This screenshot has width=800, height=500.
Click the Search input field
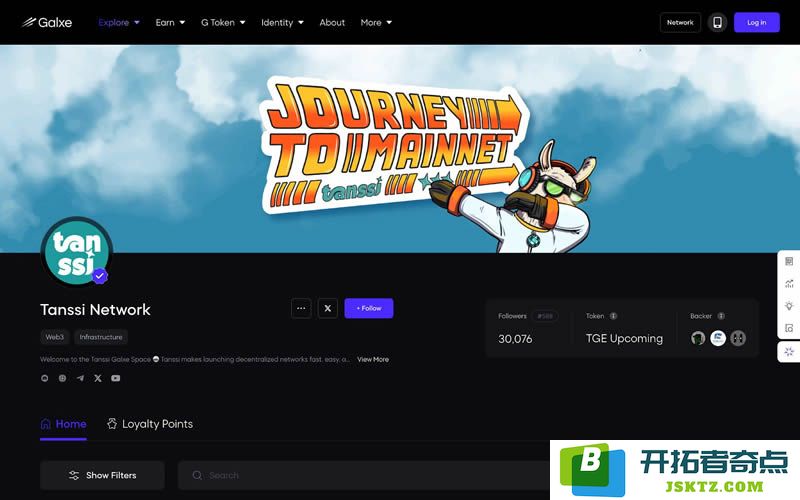[363, 475]
